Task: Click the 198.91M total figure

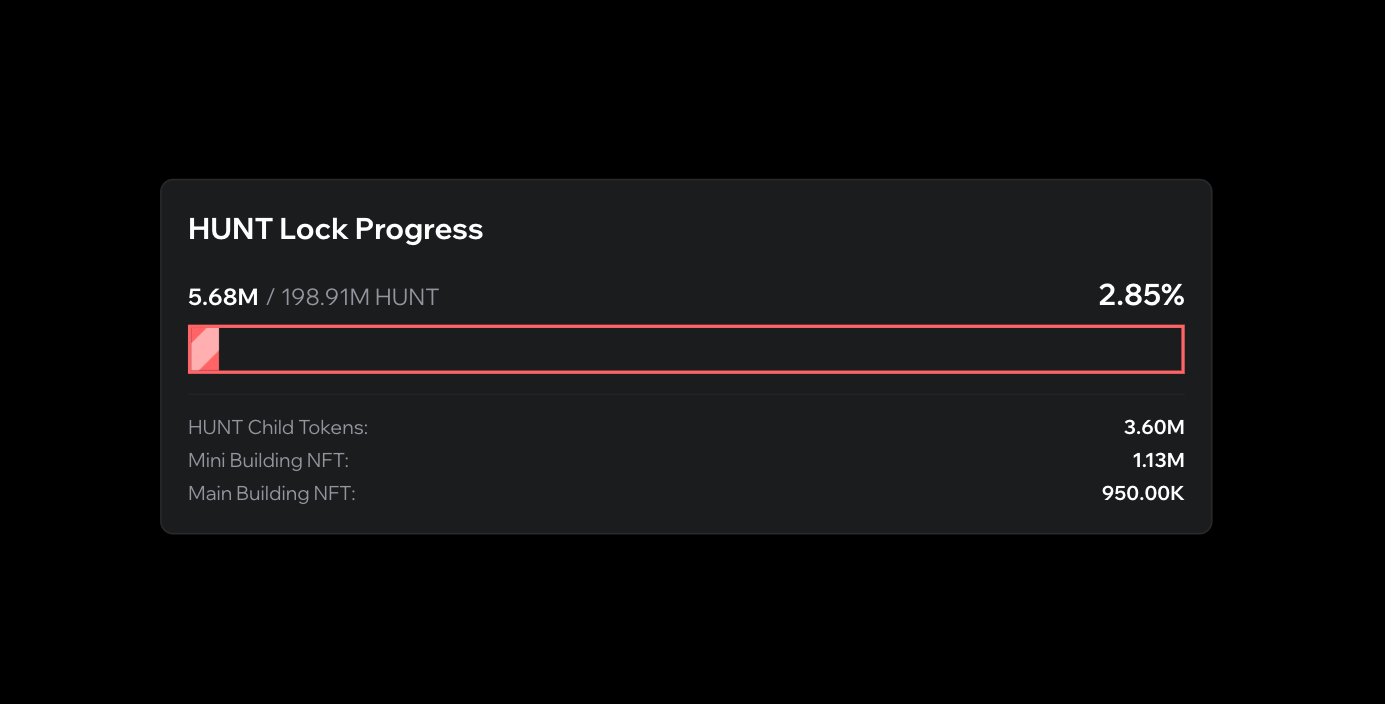Action: [x=325, y=297]
